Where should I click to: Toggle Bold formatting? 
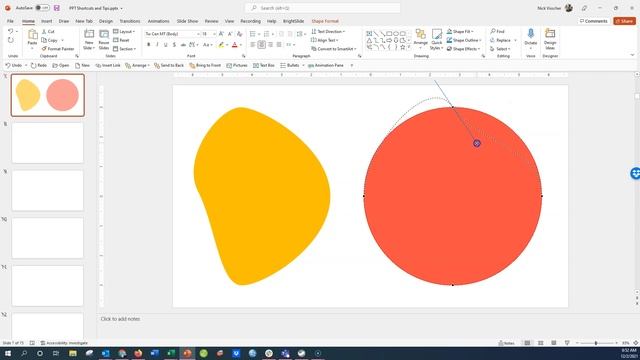tap(149, 44)
